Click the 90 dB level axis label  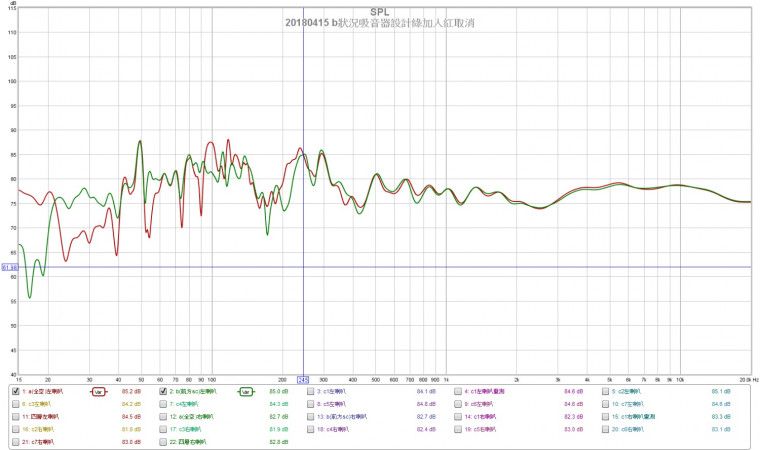13,130
